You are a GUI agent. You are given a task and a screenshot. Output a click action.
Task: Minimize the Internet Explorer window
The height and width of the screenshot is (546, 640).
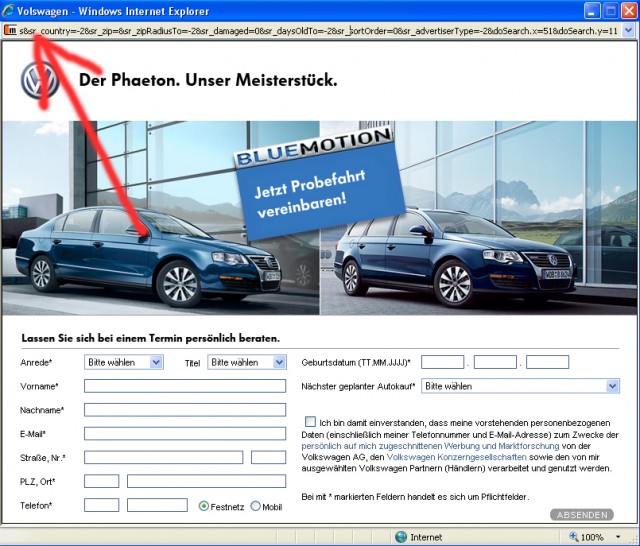592,11
